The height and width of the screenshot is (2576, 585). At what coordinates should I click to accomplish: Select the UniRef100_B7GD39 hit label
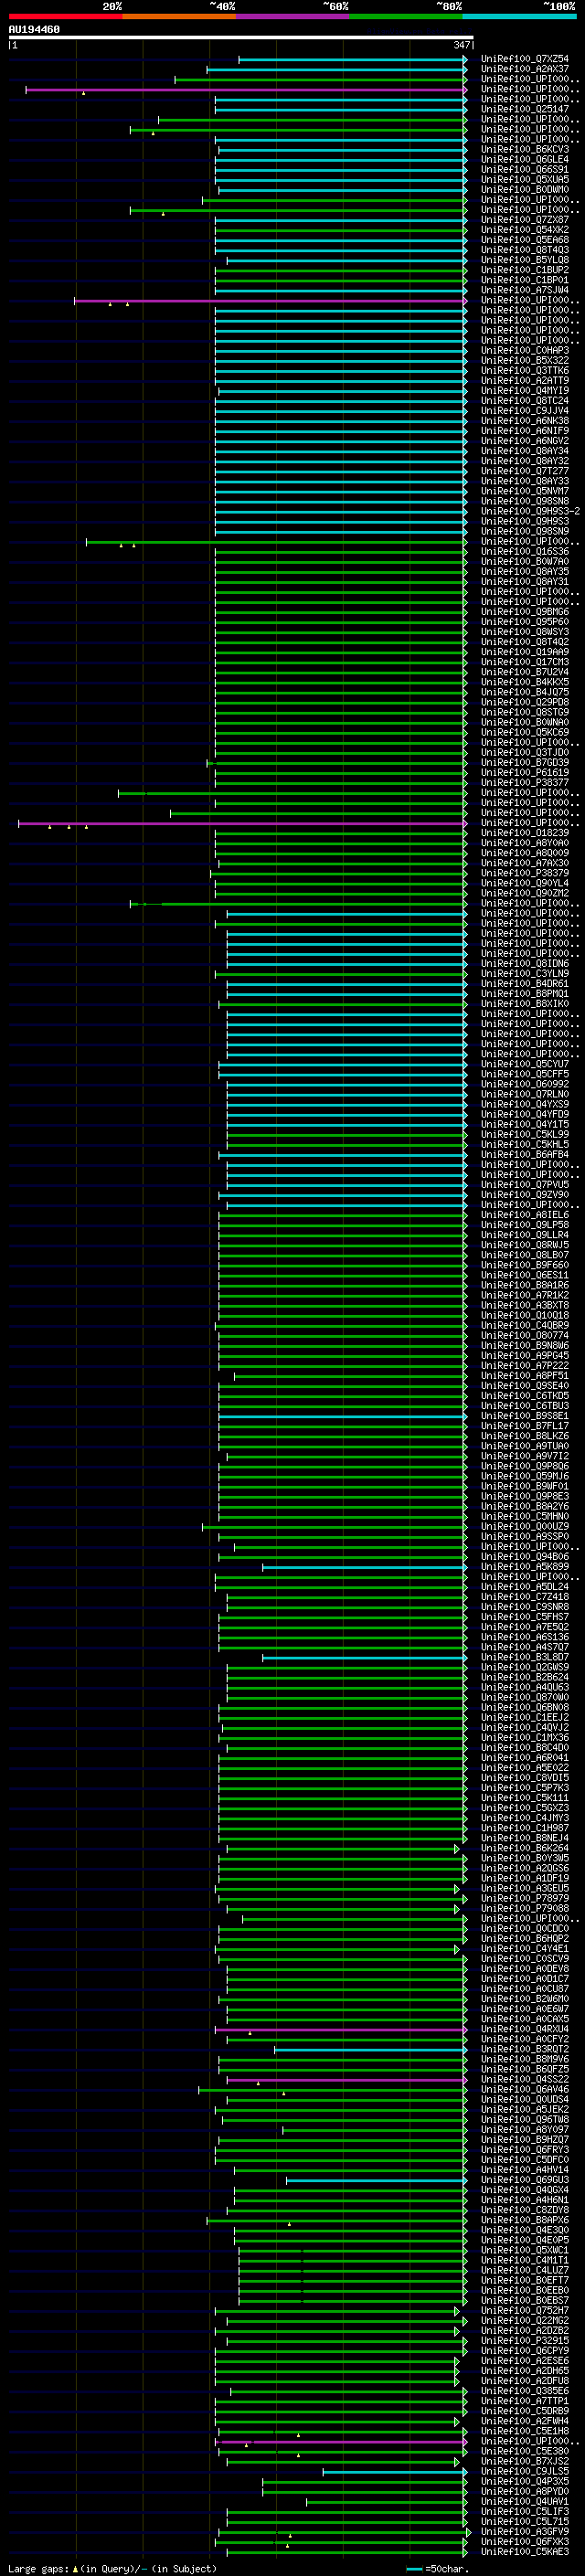[x=524, y=762]
